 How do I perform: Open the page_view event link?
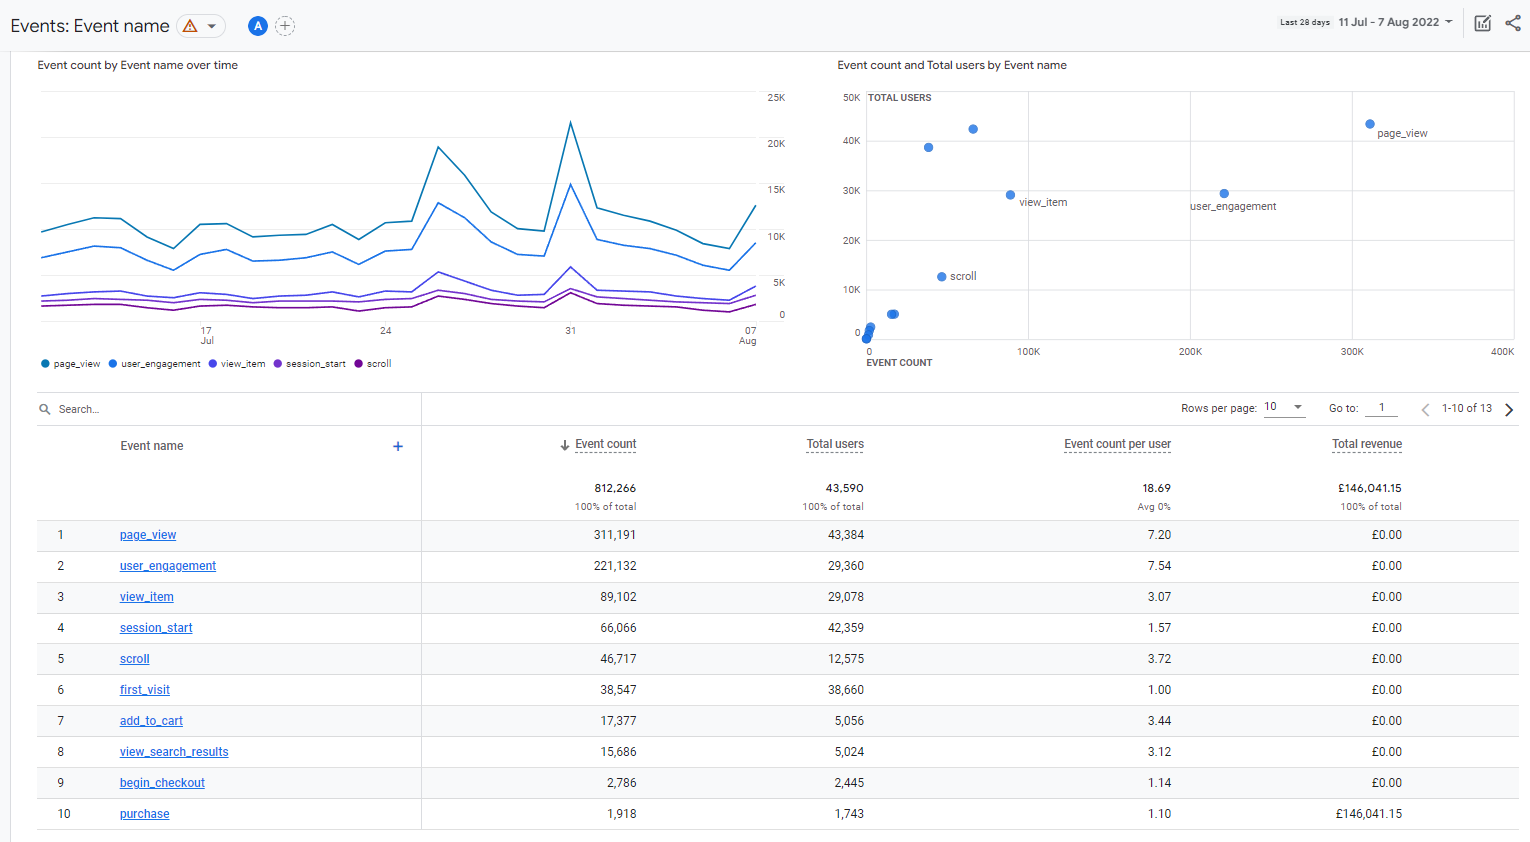point(147,534)
